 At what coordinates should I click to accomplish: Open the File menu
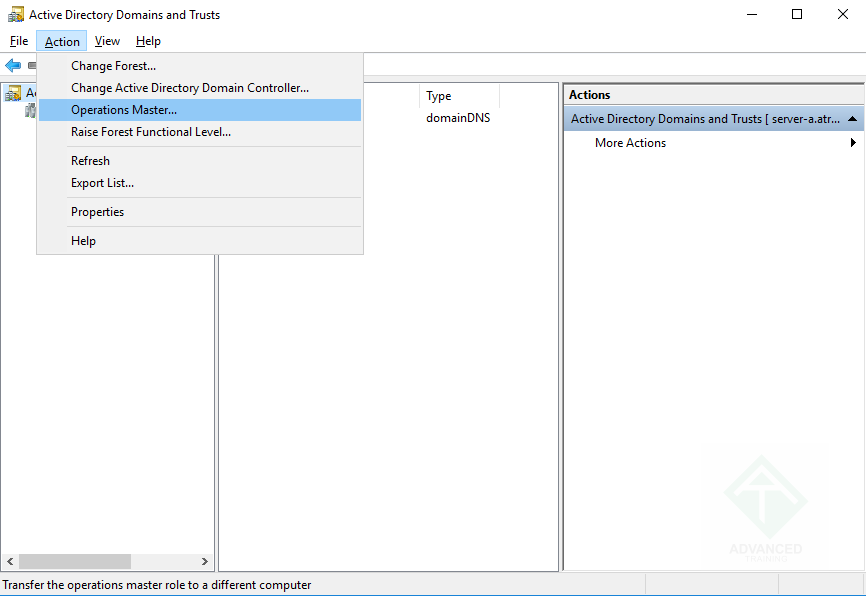pyautogui.click(x=19, y=41)
